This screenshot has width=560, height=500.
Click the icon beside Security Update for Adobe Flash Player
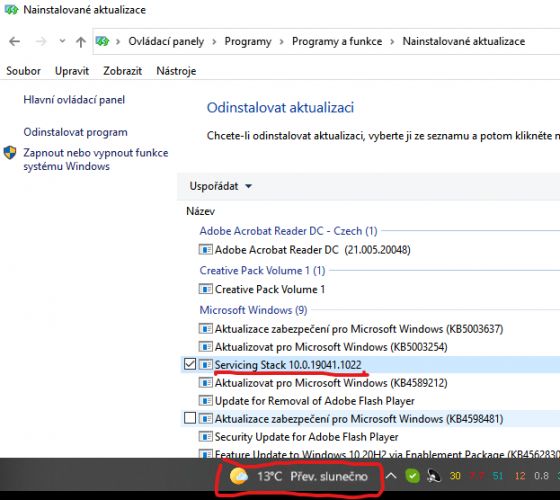205,437
